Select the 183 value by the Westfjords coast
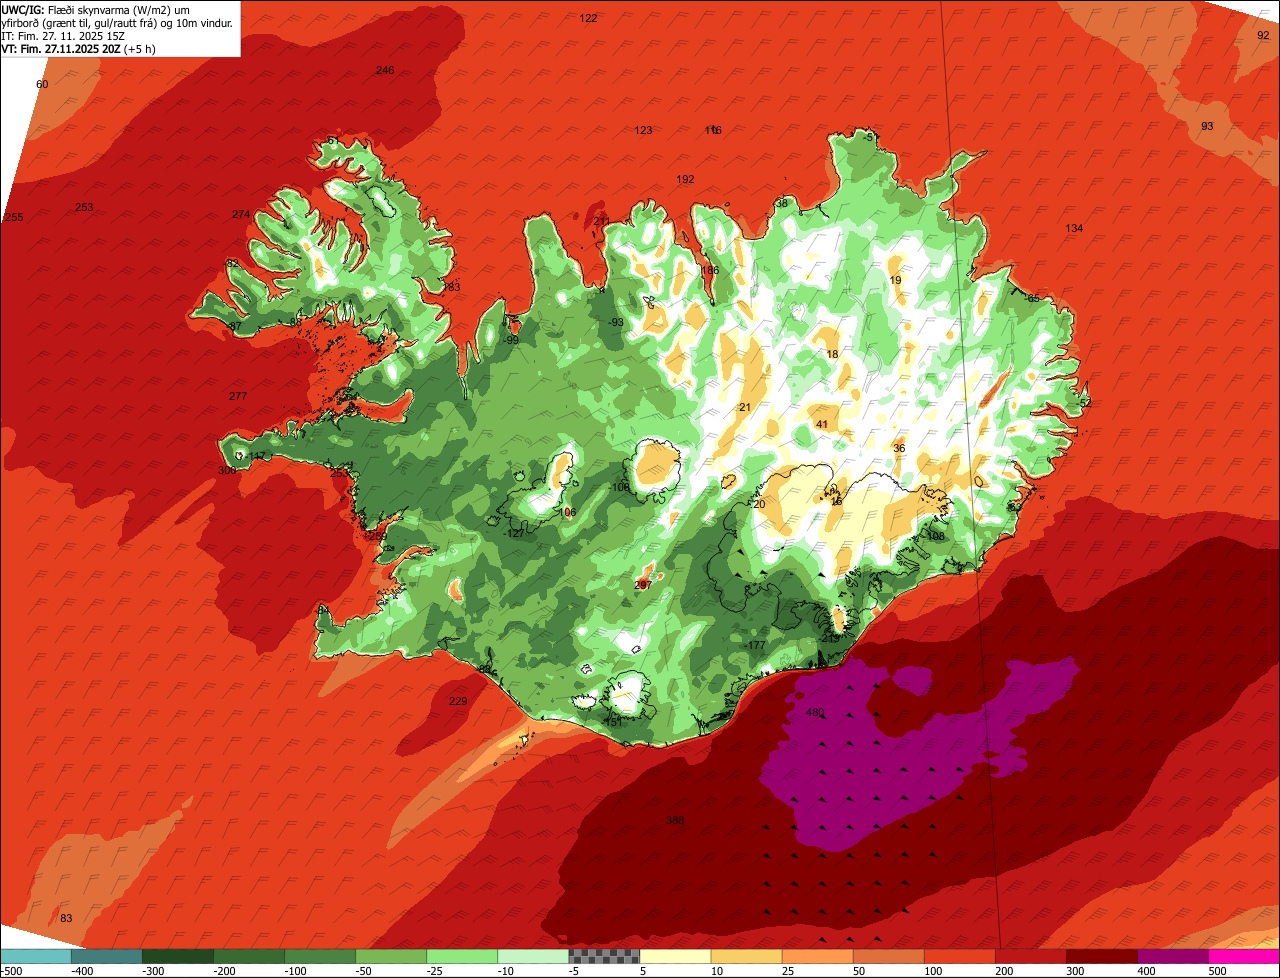 (452, 288)
